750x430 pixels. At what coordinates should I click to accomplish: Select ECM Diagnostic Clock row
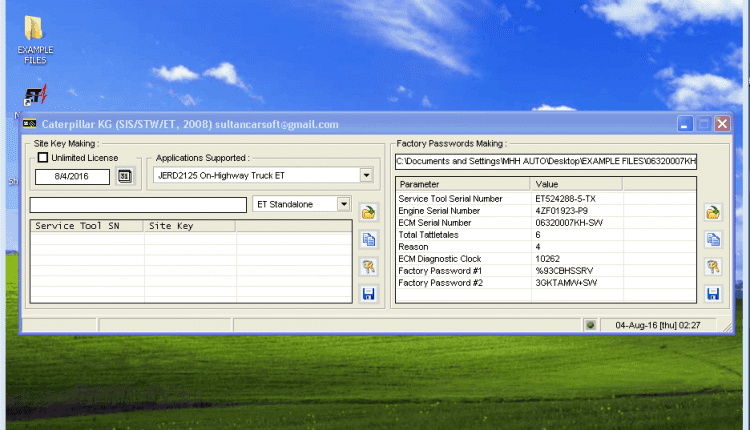pos(546,259)
